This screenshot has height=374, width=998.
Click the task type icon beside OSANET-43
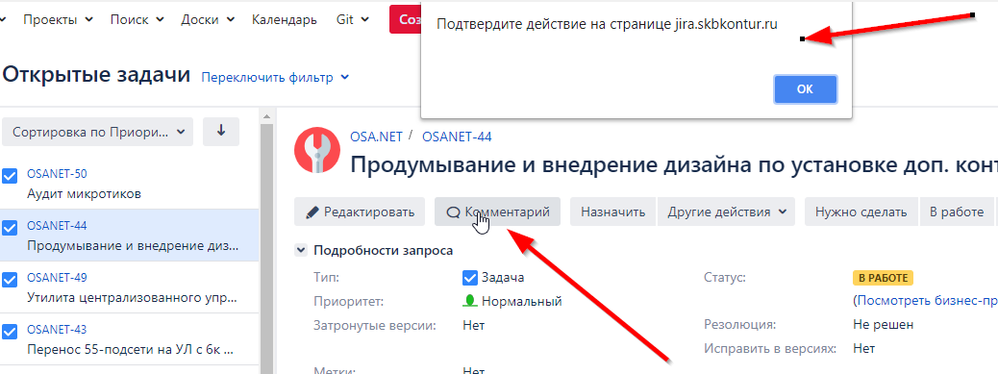[10, 332]
